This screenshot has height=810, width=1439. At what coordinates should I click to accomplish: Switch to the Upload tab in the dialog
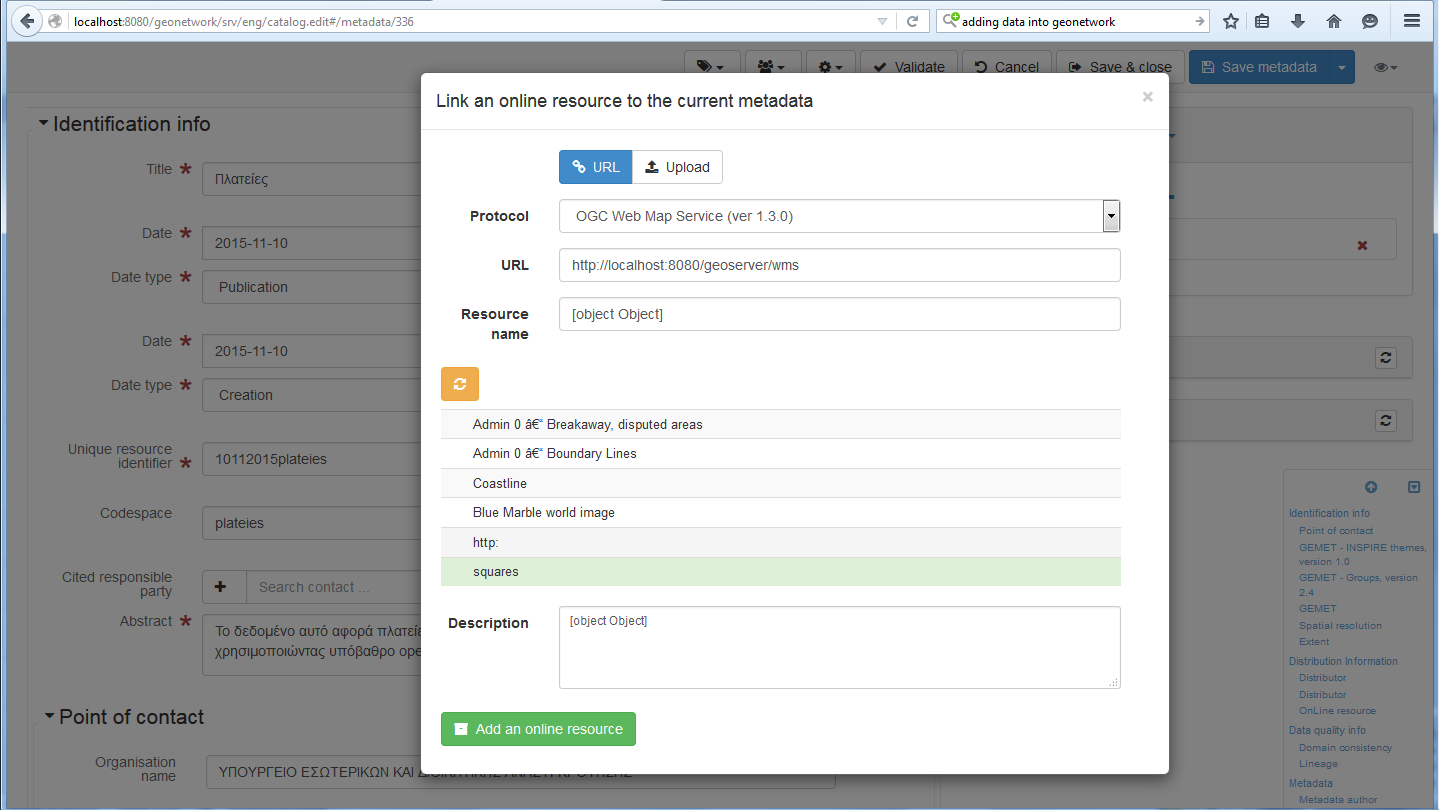click(x=677, y=167)
